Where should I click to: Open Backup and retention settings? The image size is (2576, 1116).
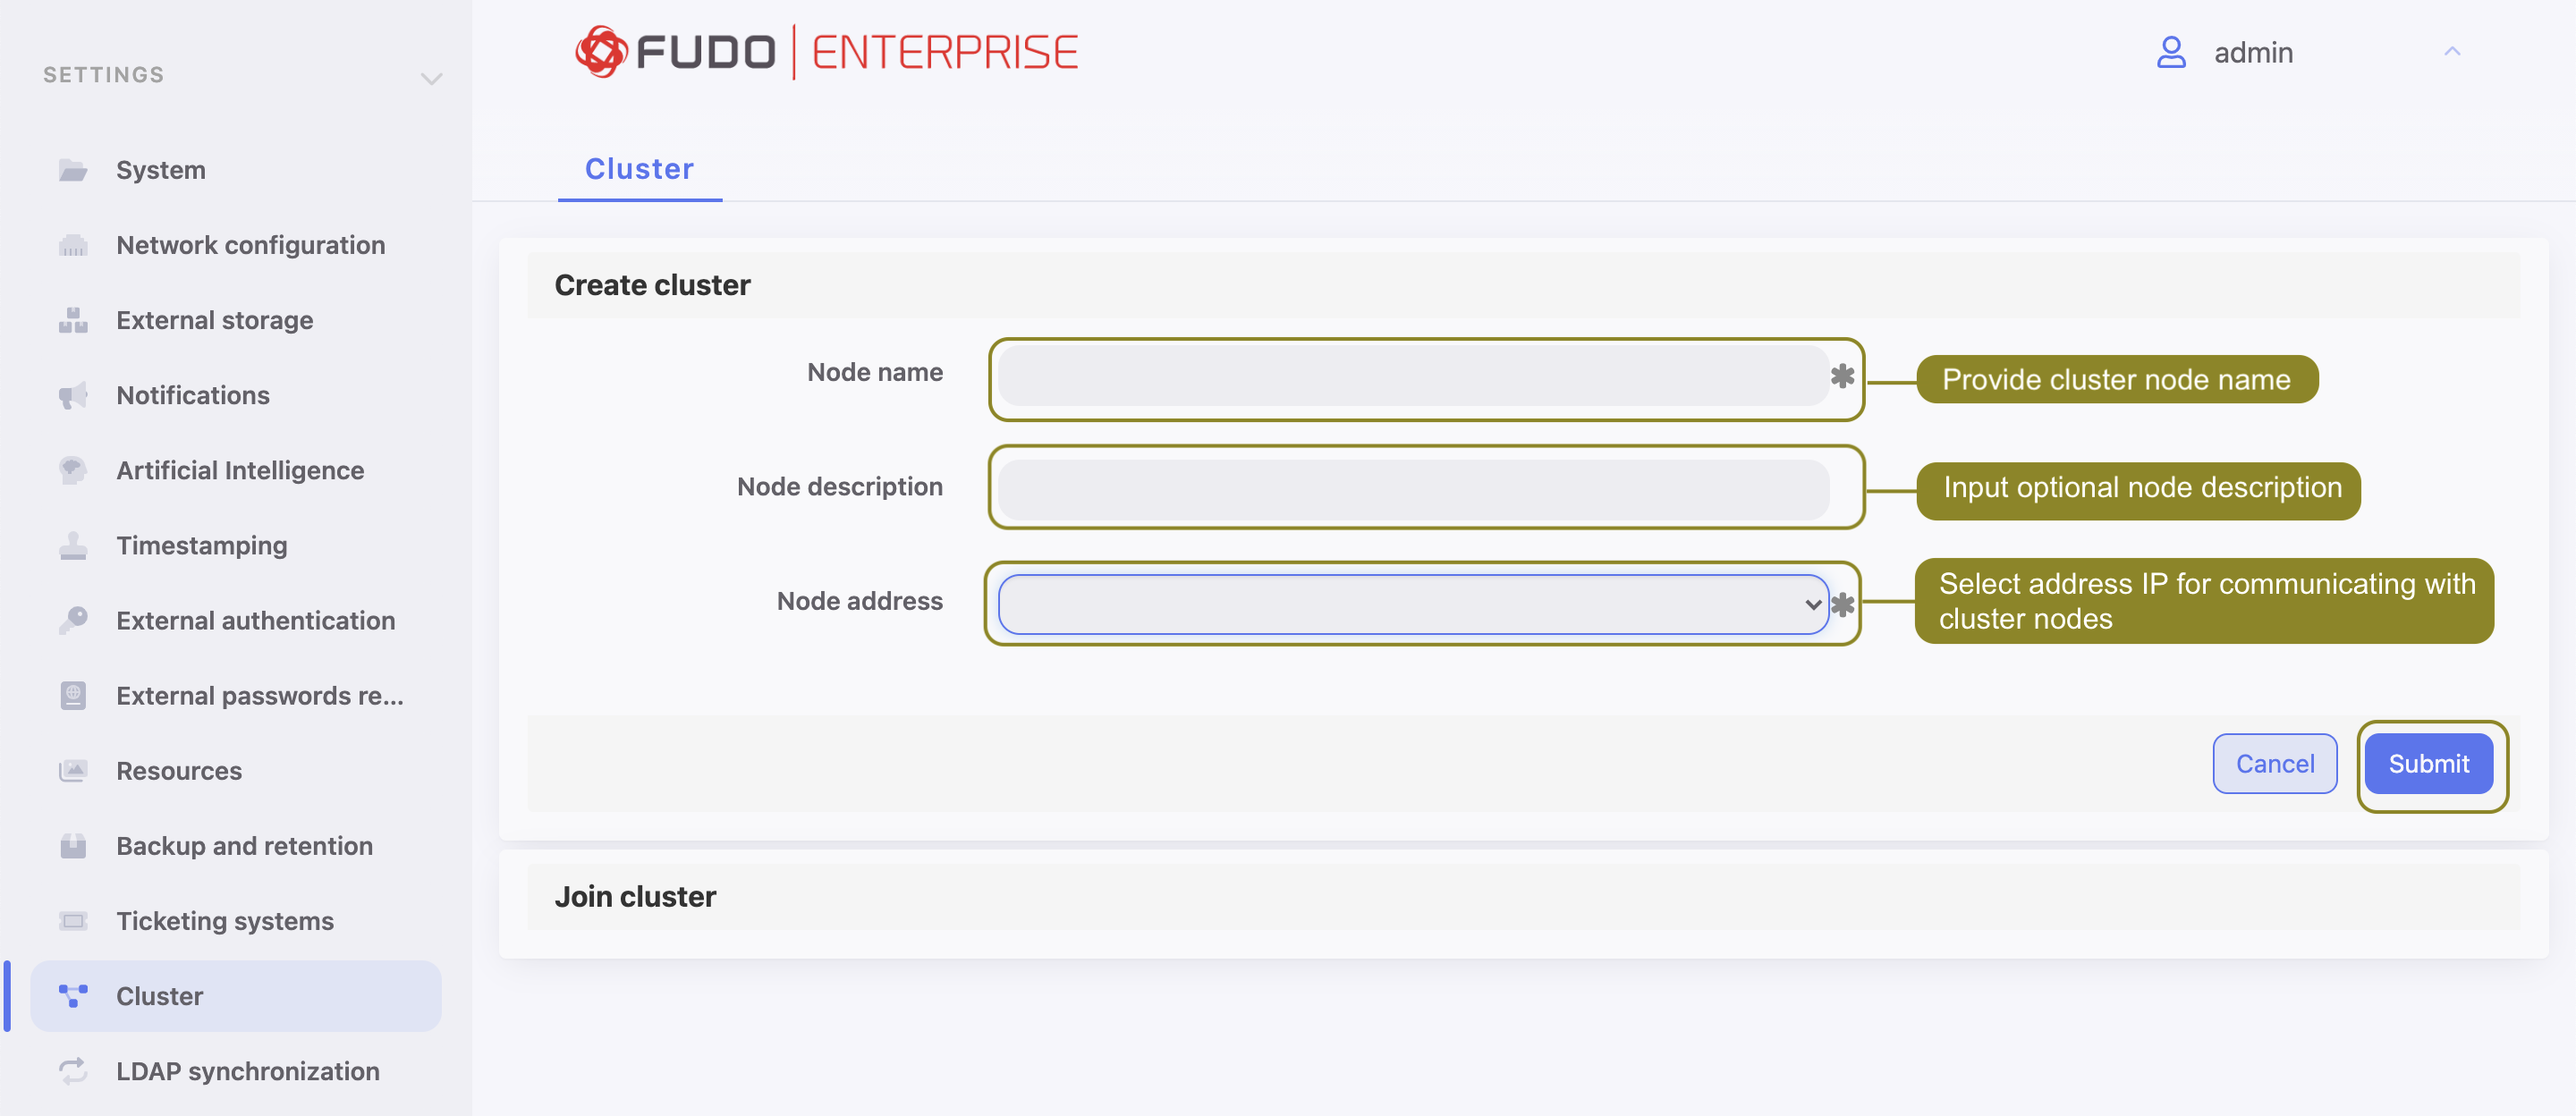[x=243, y=845]
